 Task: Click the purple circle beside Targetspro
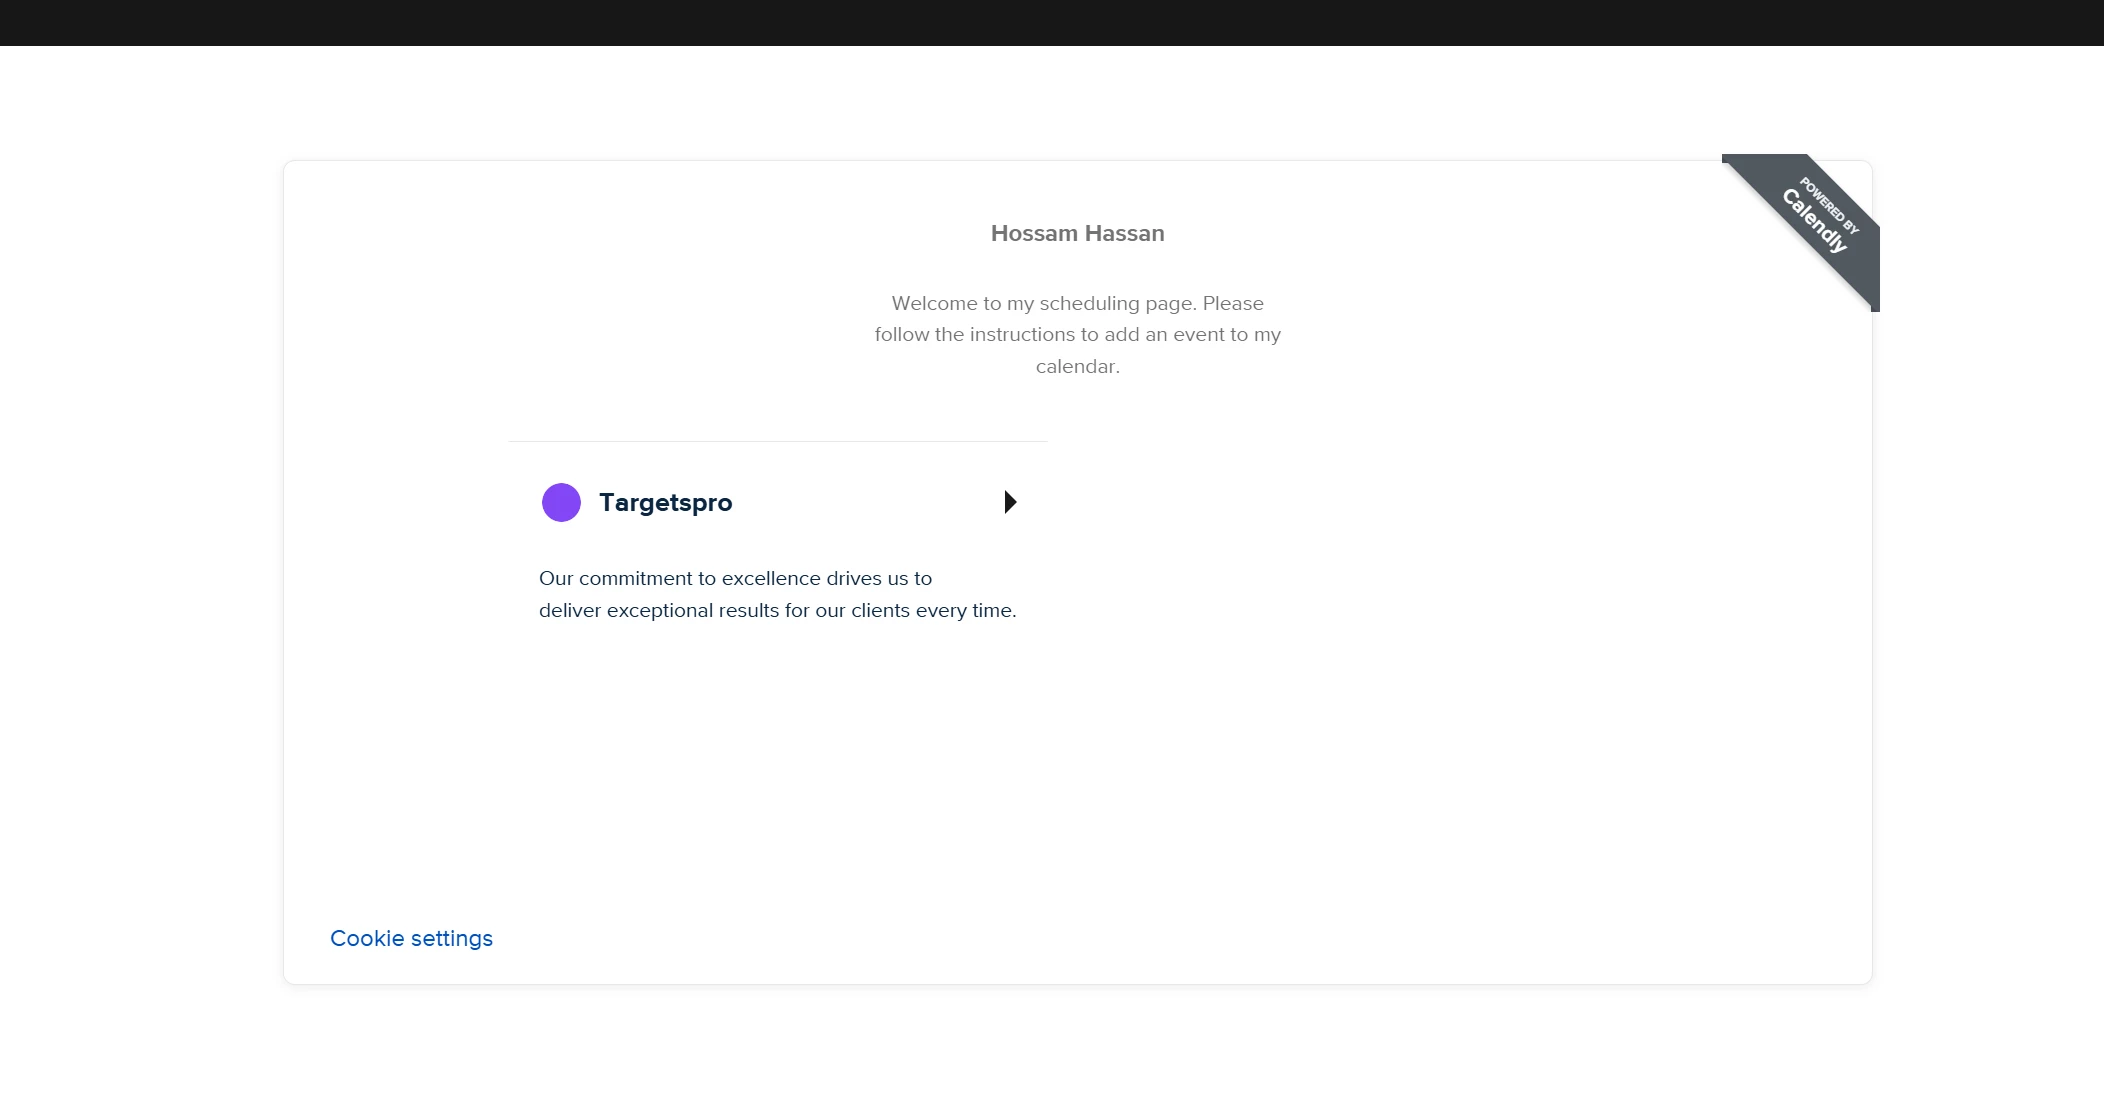(561, 502)
